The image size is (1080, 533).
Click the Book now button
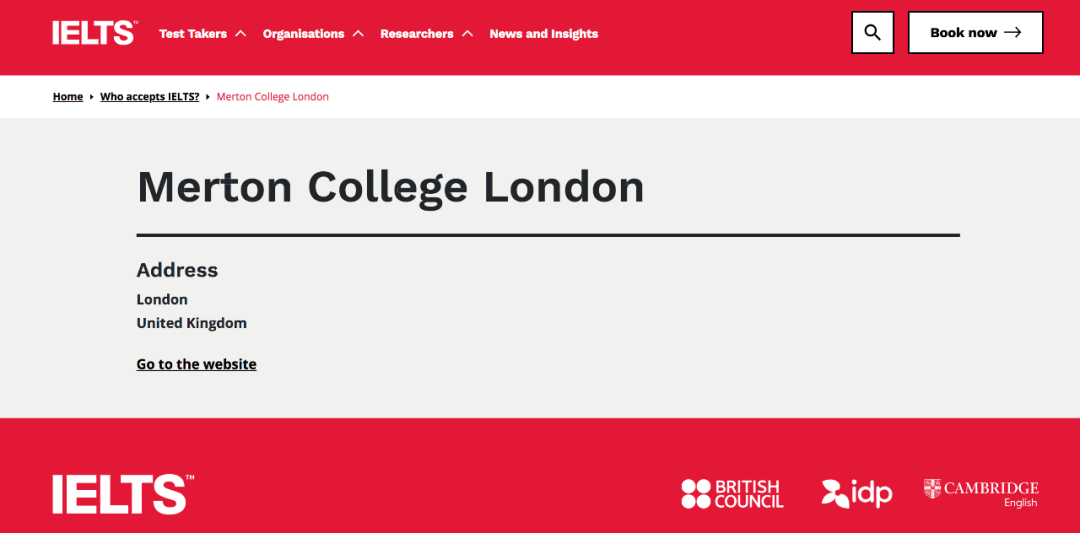coord(975,32)
